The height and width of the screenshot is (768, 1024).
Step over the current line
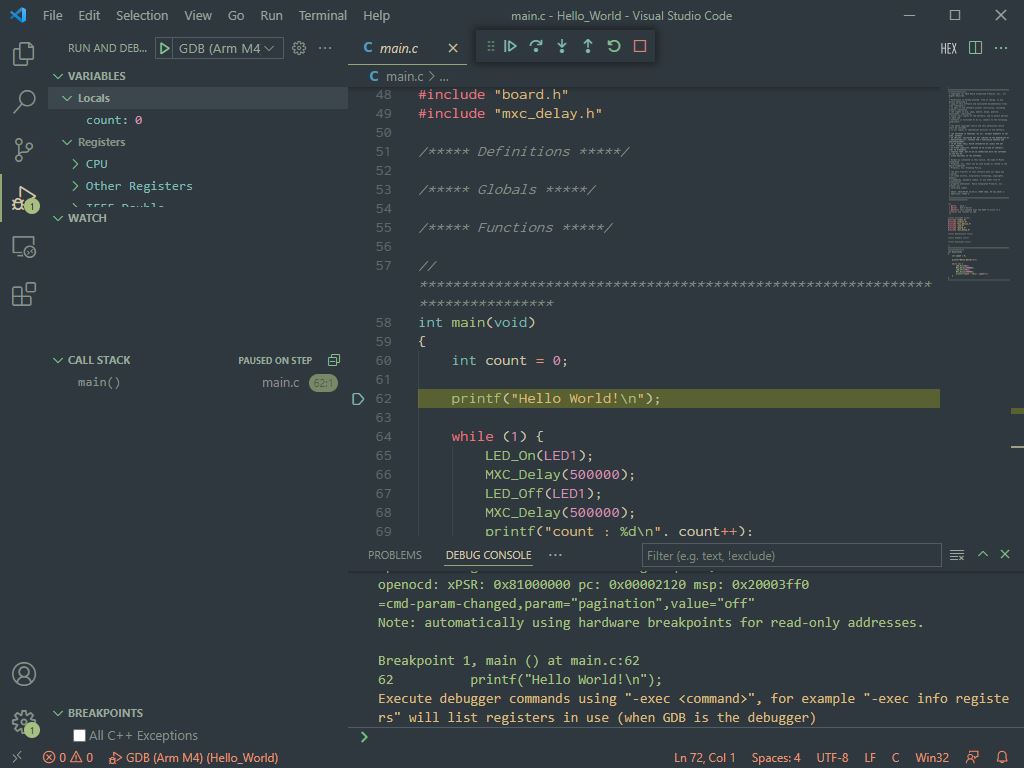coord(536,46)
